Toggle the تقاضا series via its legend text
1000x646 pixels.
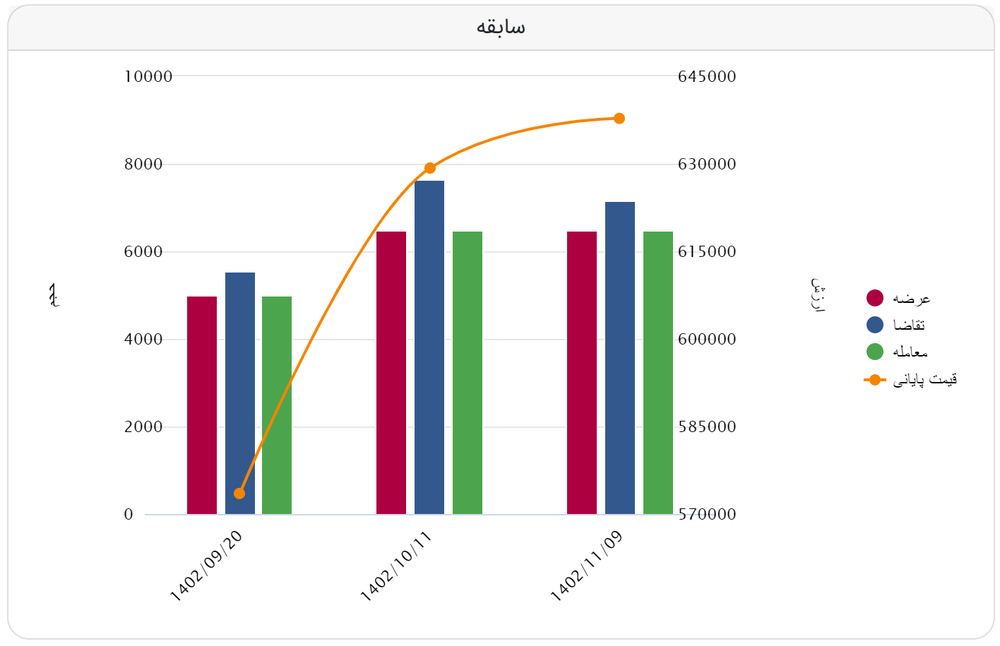tap(909, 324)
